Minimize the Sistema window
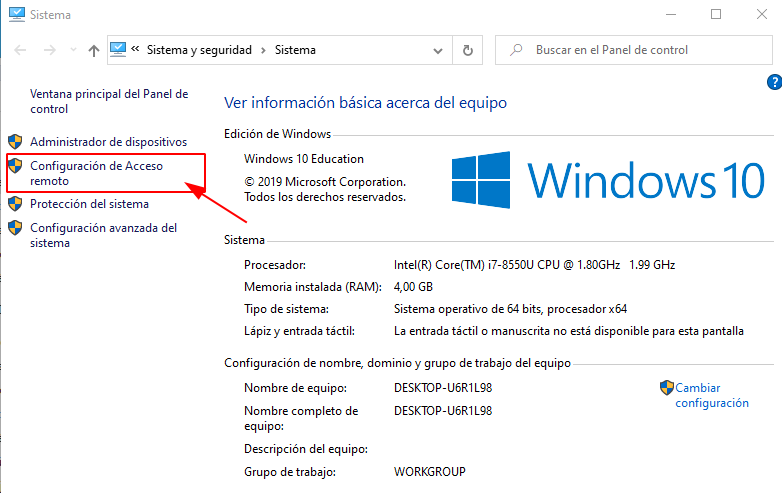Screen dimensions: 782x493 click(671, 14)
